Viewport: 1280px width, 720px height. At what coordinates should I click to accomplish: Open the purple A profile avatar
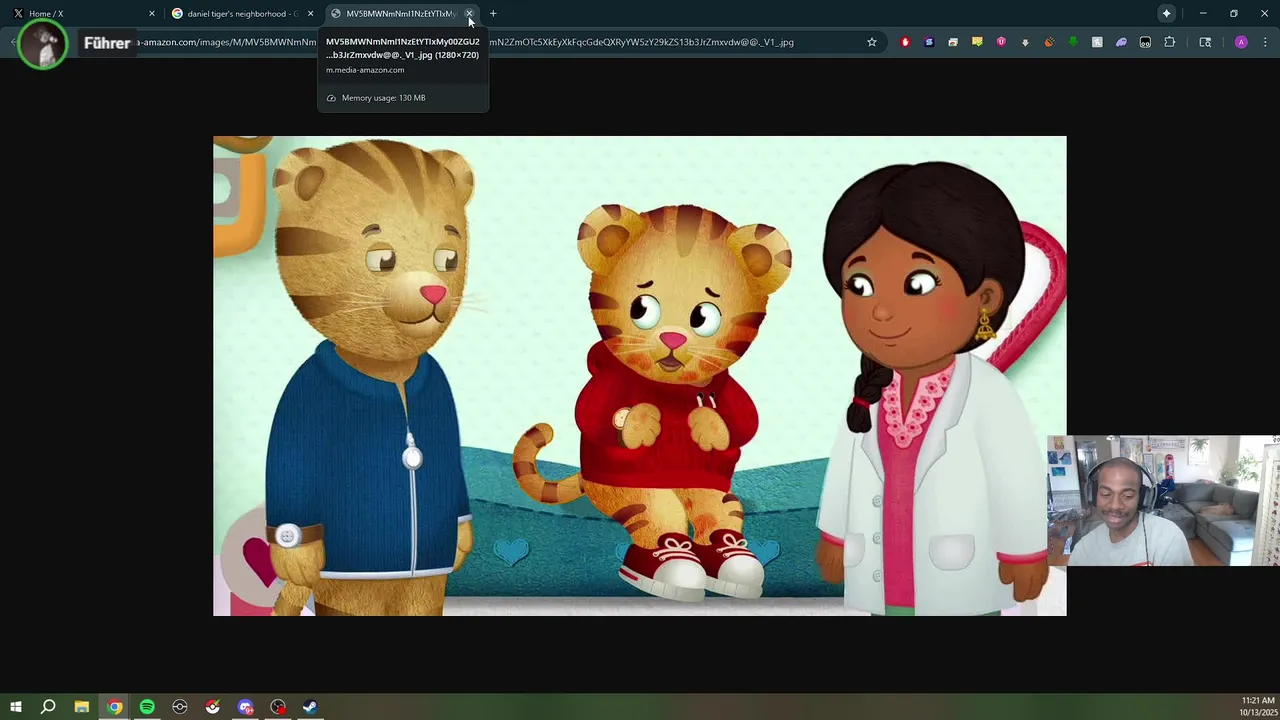[1241, 42]
